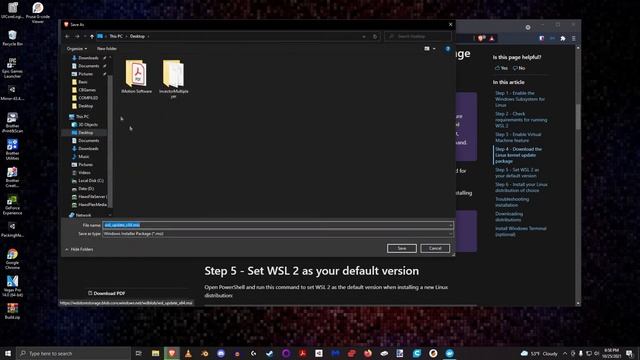Select Local Disk (C:) drive
The image size is (640, 360).
pyautogui.click(x=91, y=180)
